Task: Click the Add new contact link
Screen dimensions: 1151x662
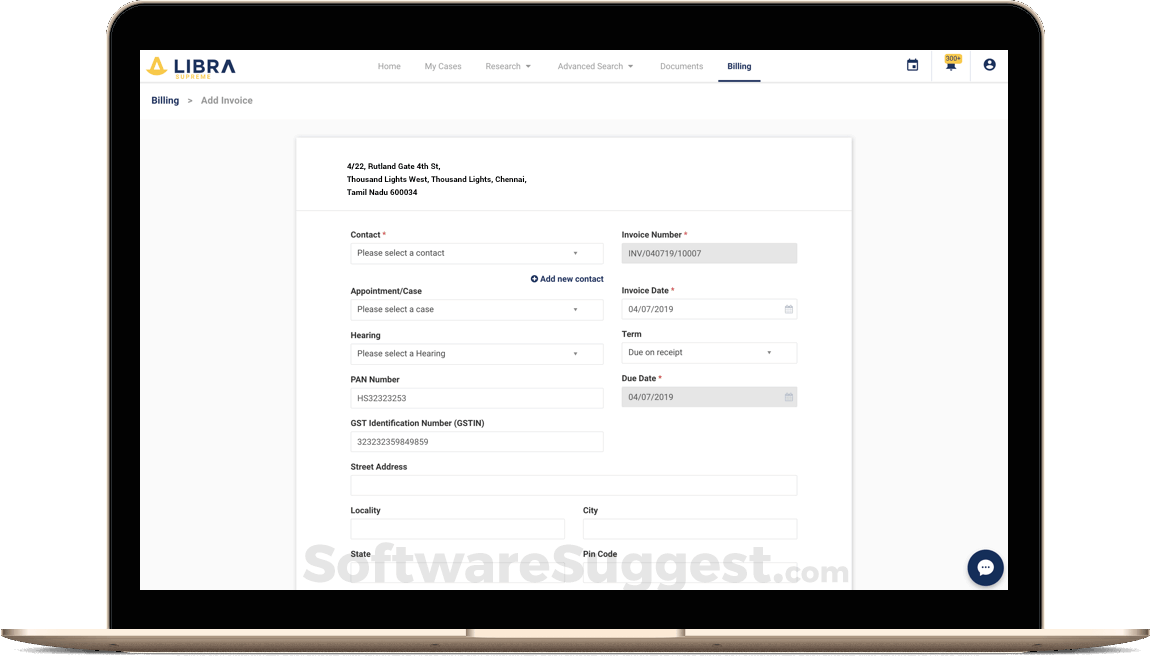Action: pyautogui.click(x=571, y=279)
